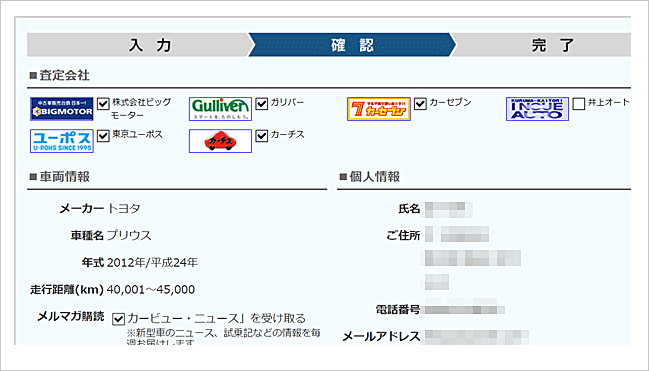The width and height of the screenshot is (649, 371).
Task: Go to the 入力 step
Action: click(138, 45)
